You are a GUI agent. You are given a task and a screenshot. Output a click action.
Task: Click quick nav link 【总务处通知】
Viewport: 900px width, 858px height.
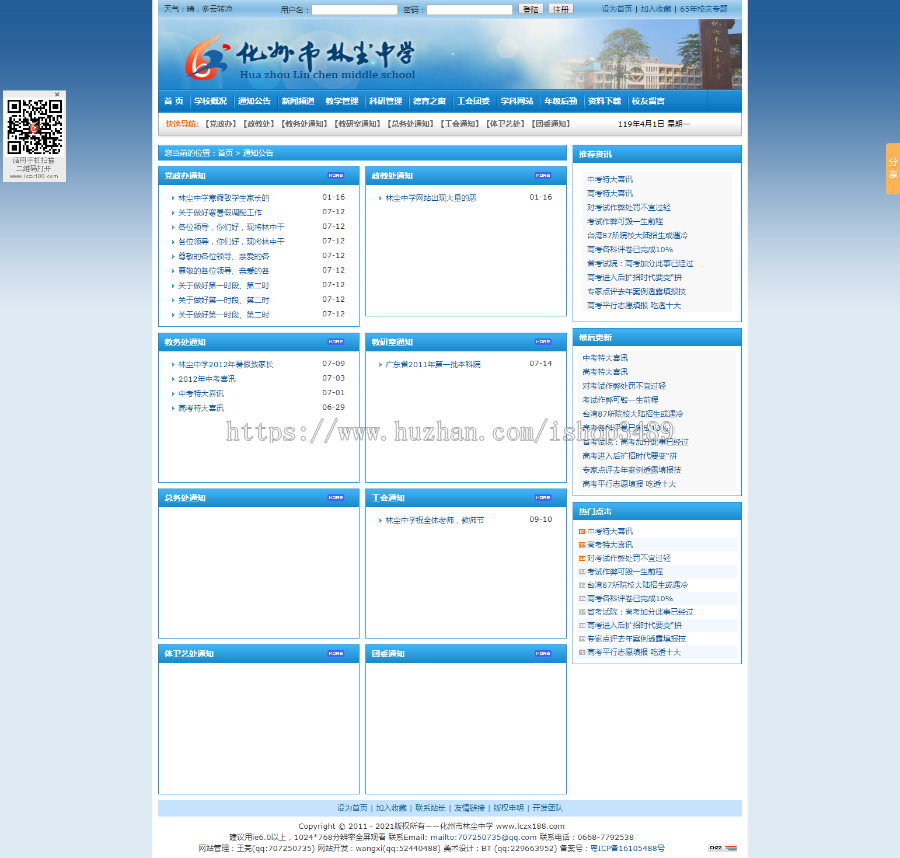410,124
